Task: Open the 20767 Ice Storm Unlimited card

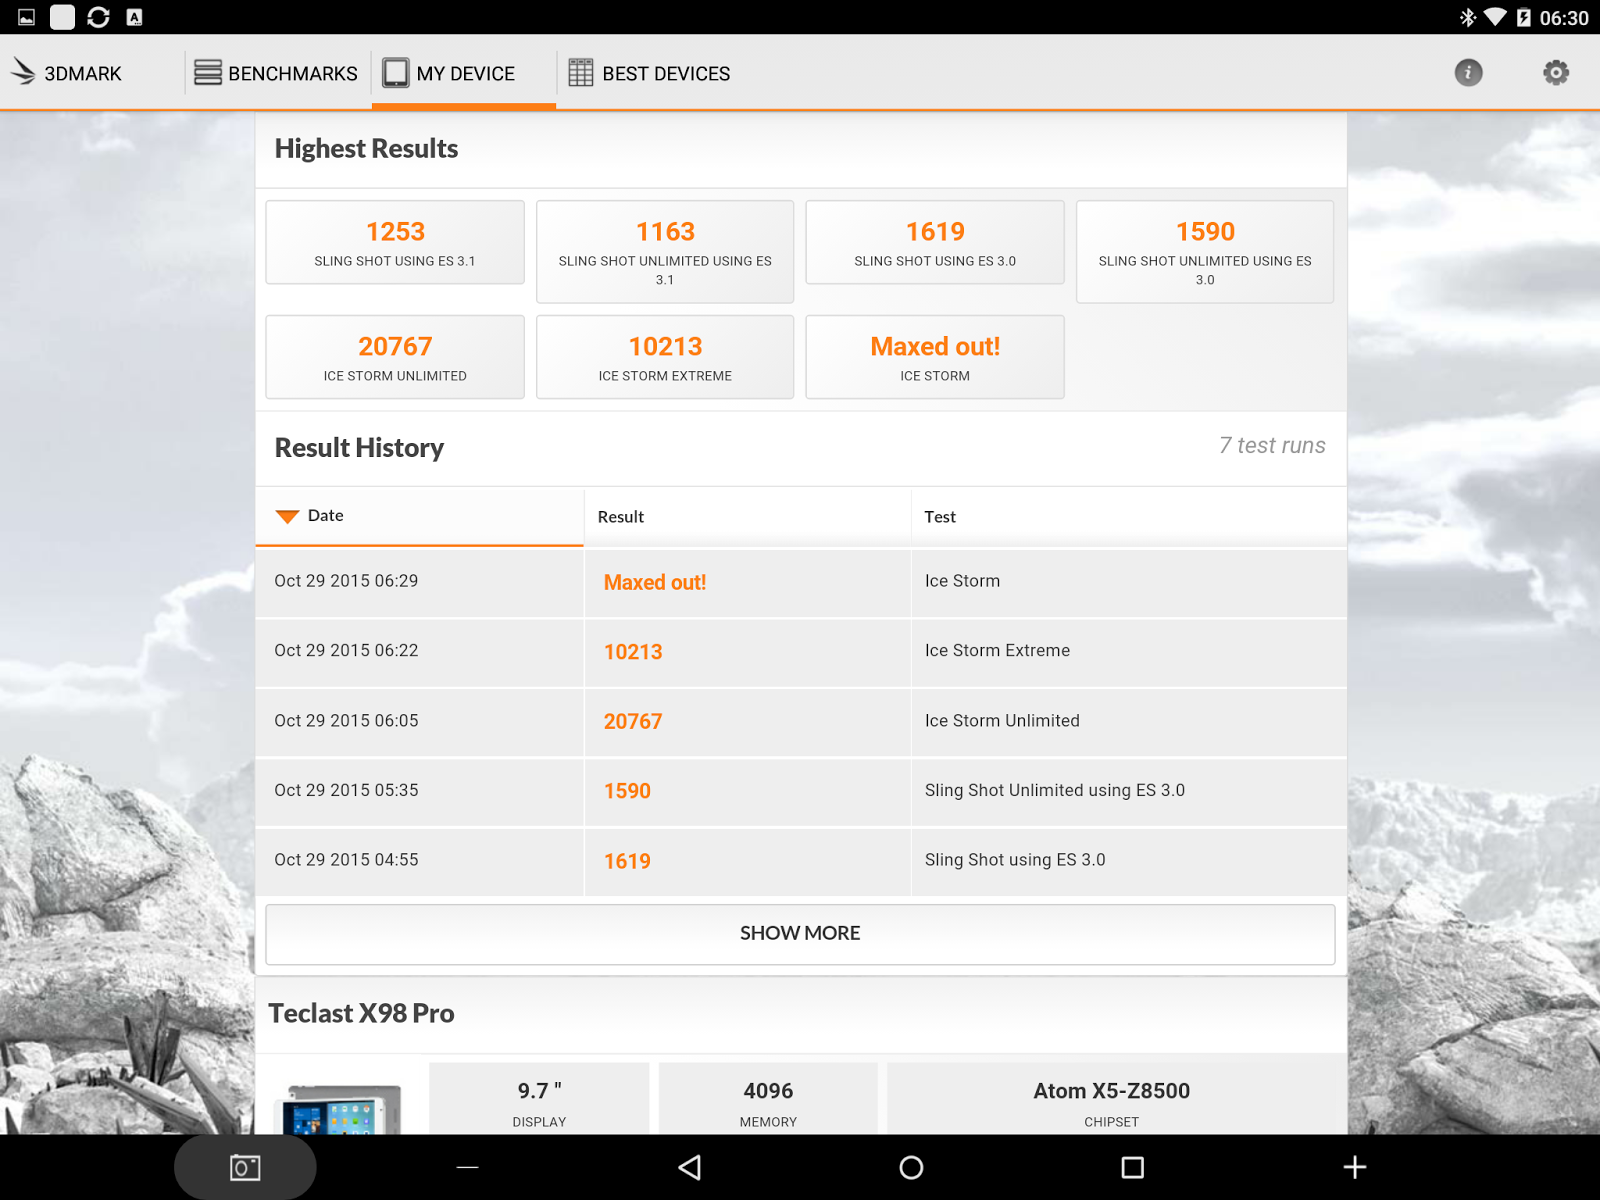Action: tap(395, 357)
